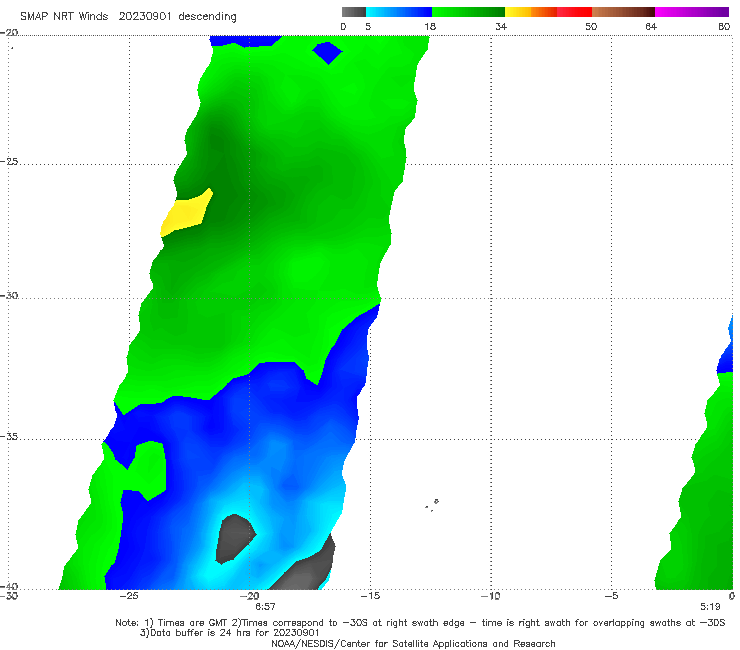Click the "64" label under the color bar
This screenshot has height=650, width=740.
pos(651,26)
